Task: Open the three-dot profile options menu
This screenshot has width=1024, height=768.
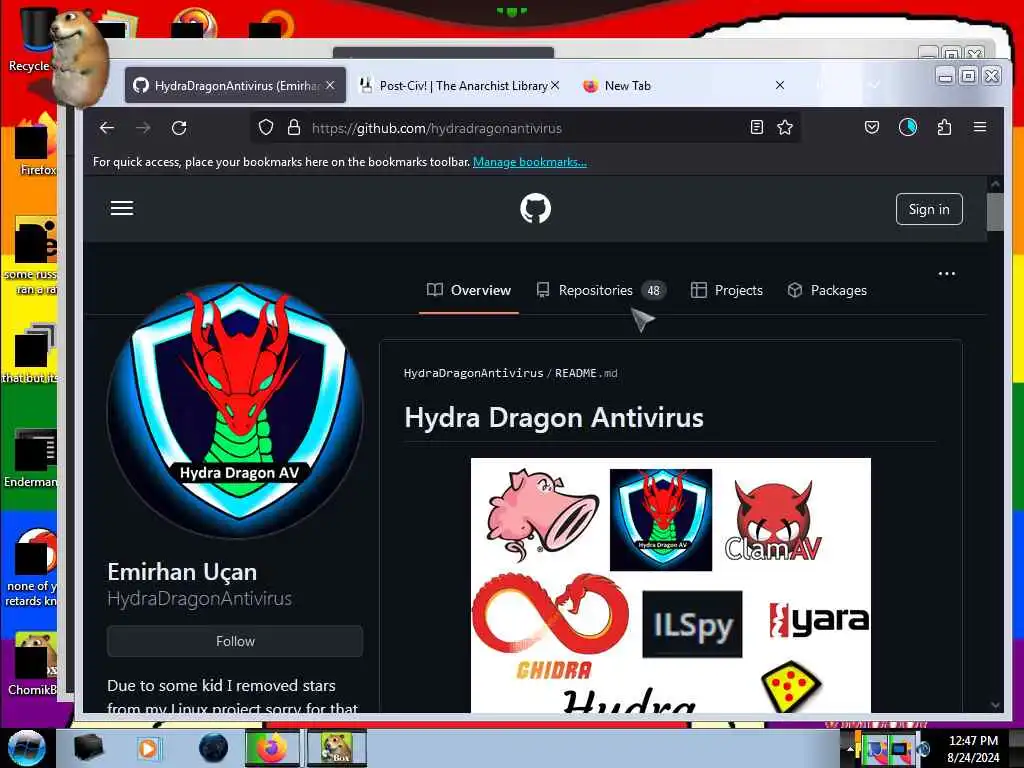Action: [947, 274]
